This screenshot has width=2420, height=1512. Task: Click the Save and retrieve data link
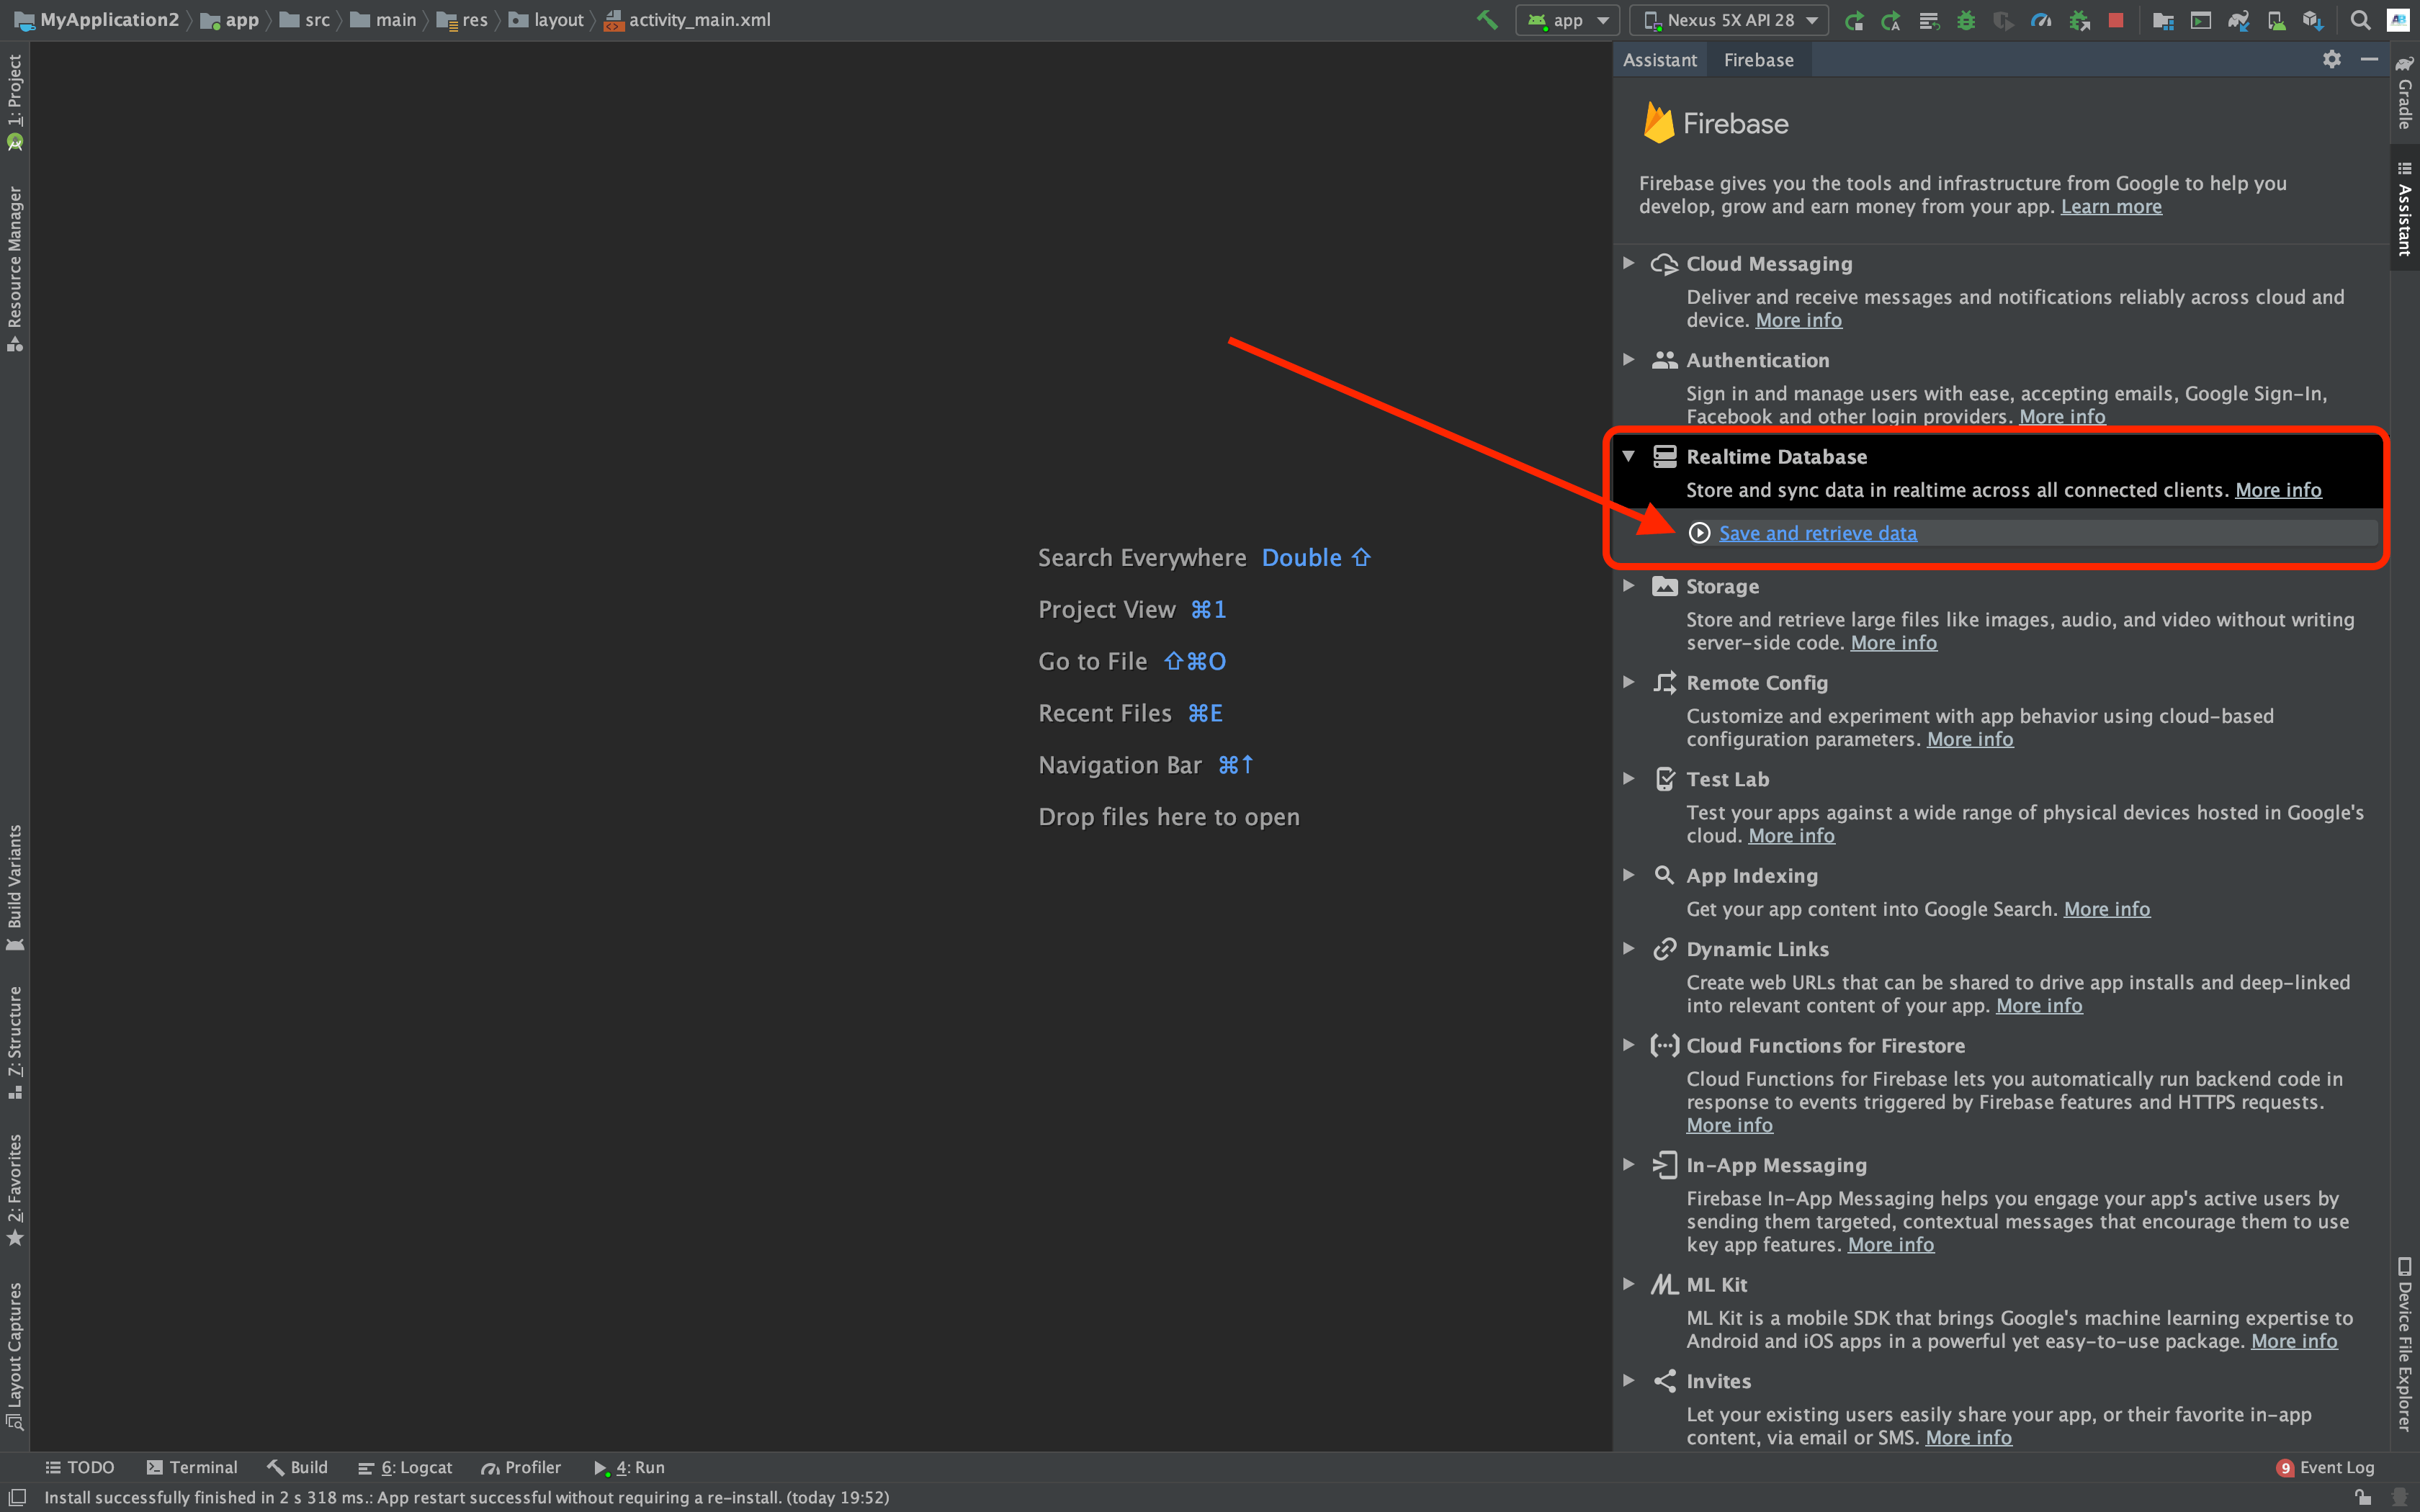[1817, 533]
